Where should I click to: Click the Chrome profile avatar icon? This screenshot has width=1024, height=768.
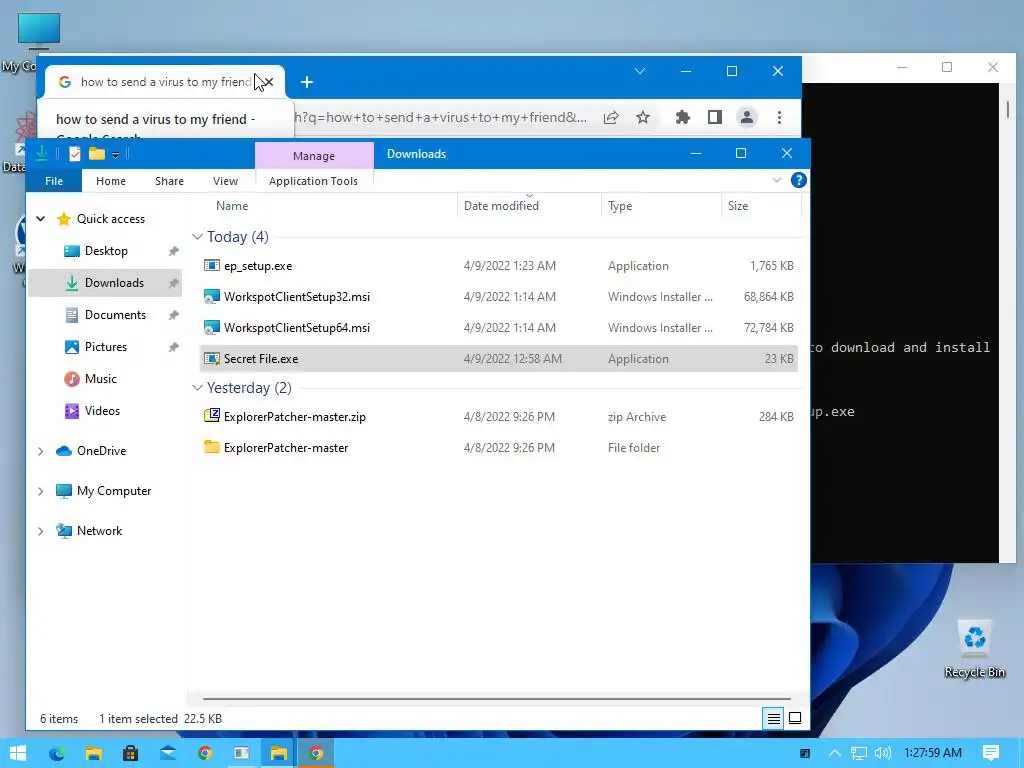click(x=746, y=118)
